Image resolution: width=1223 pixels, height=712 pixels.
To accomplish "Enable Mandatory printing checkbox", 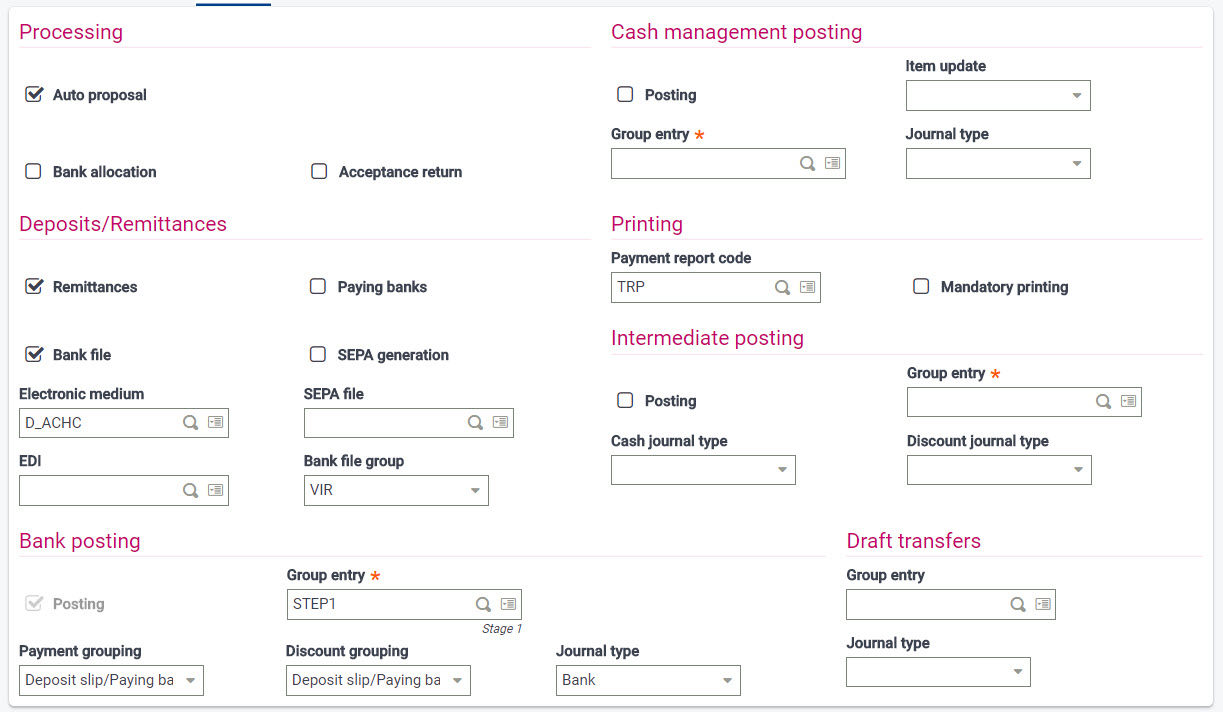I will (922, 287).
